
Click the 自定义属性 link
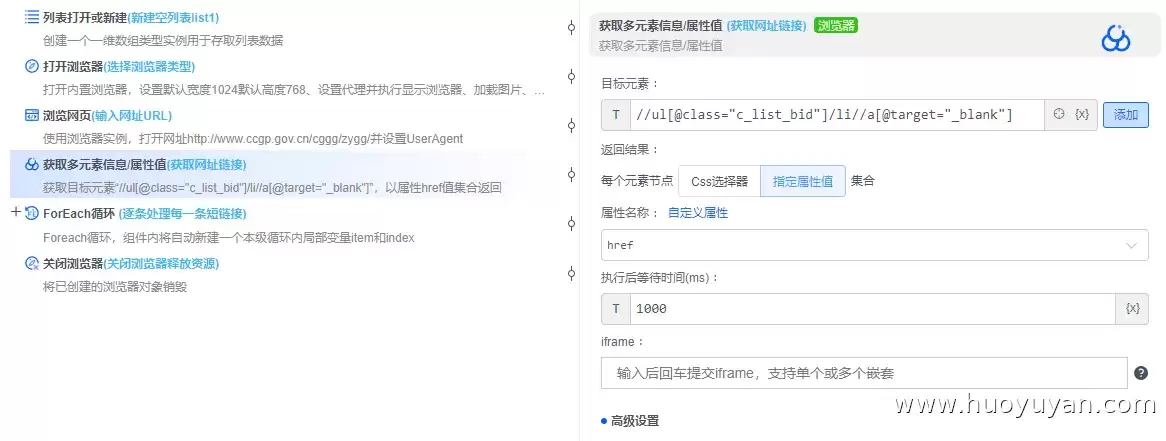pyautogui.click(x=698, y=213)
